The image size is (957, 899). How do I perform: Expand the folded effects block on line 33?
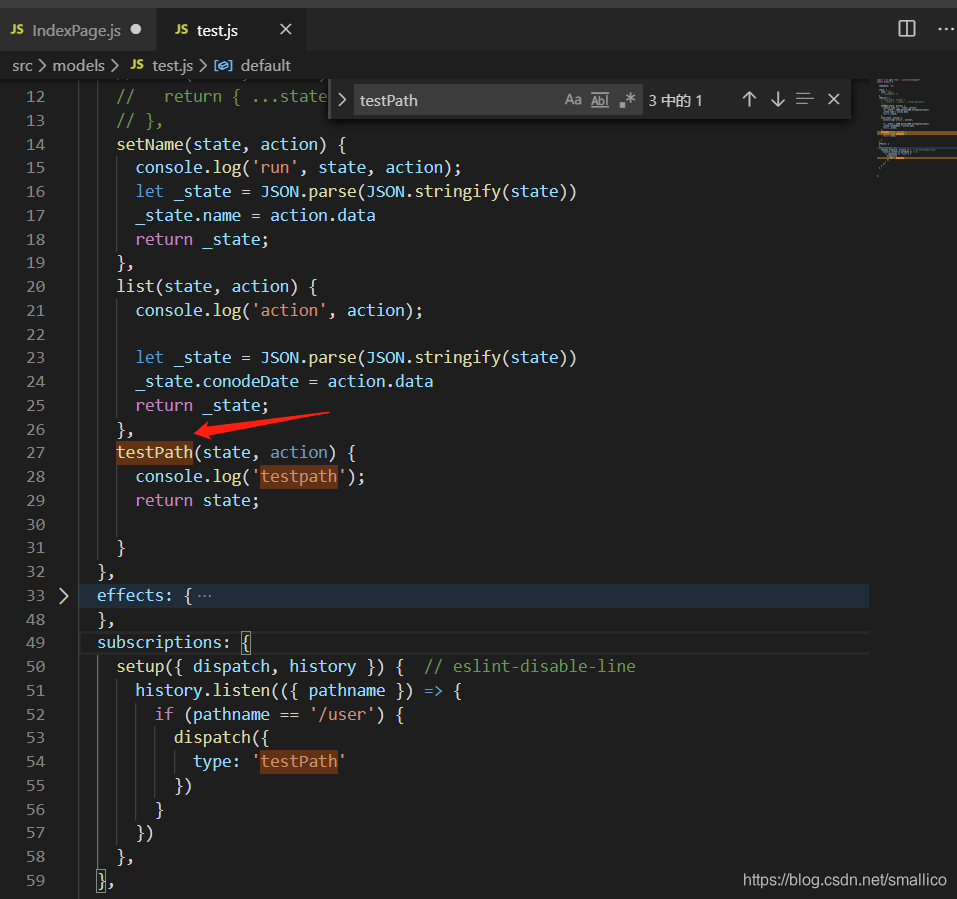click(63, 596)
